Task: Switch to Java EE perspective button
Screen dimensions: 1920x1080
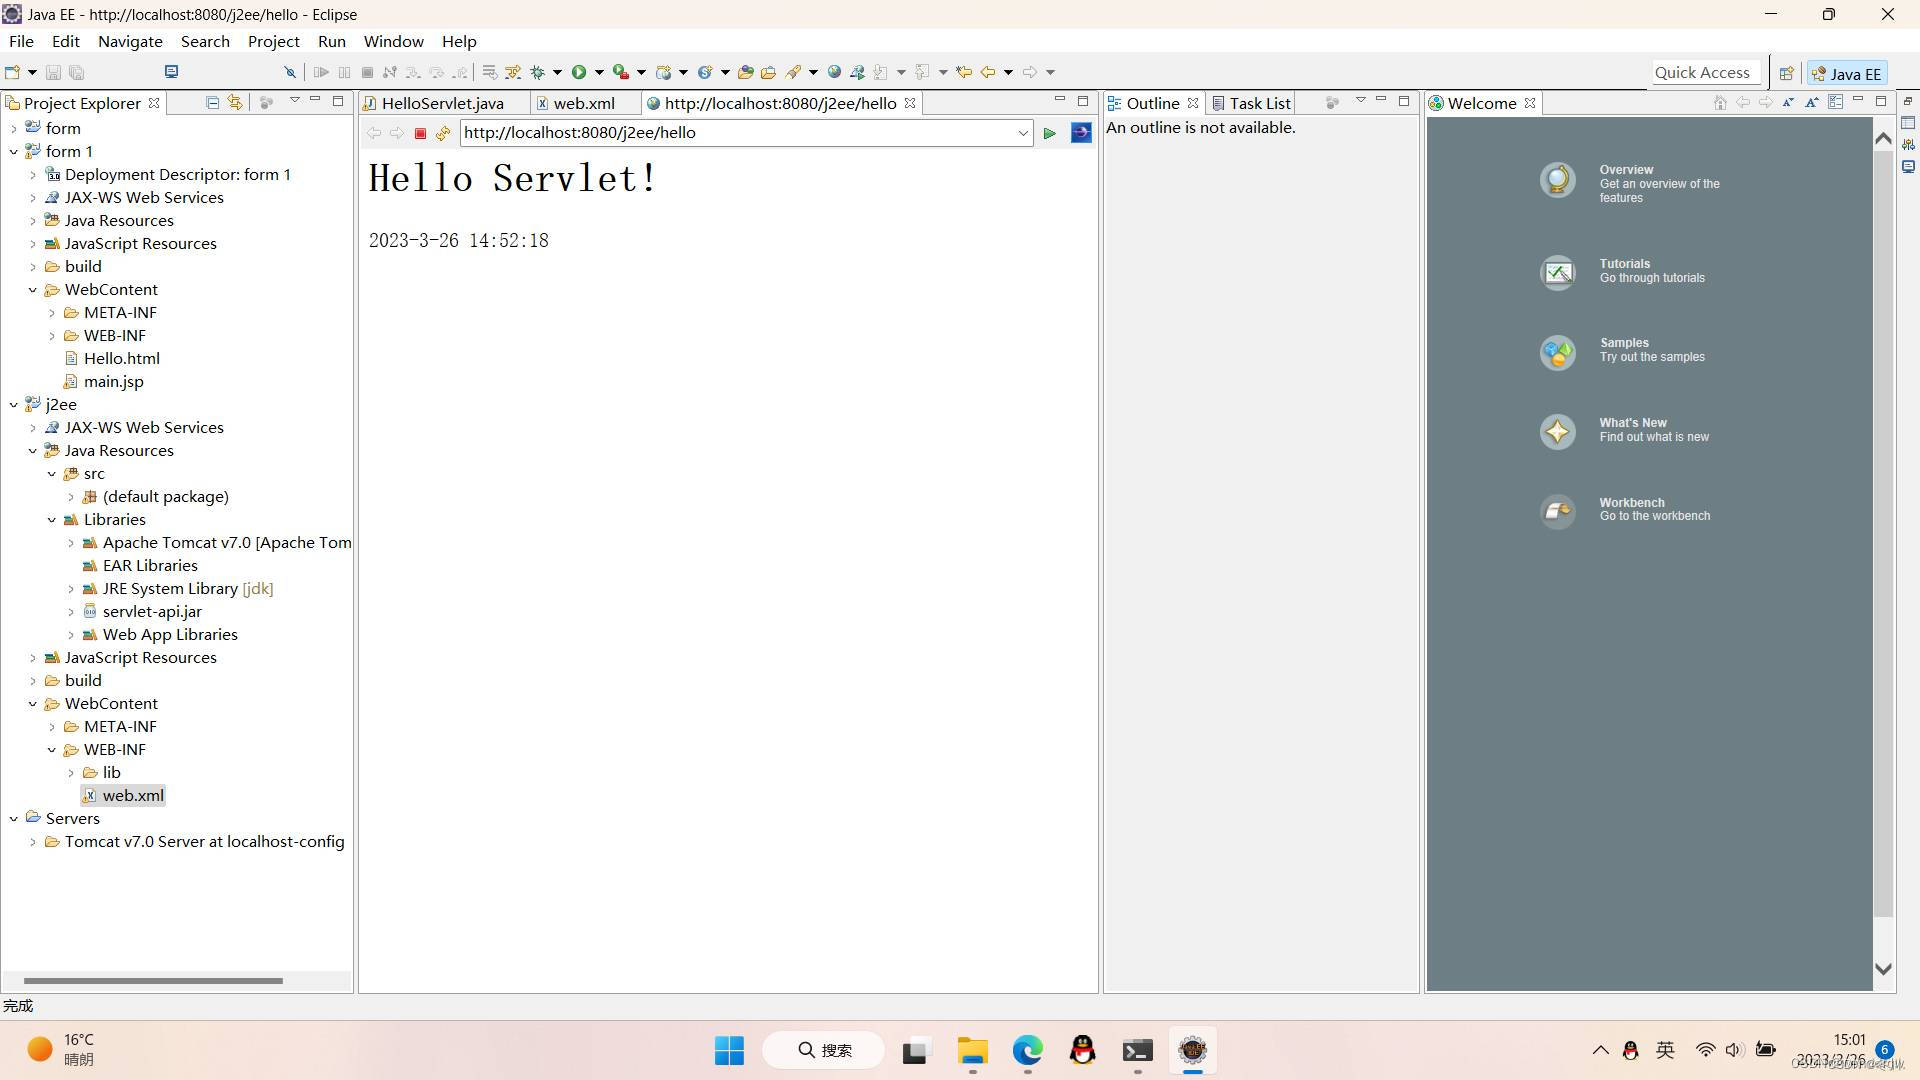Action: pyautogui.click(x=1846, y=73)
